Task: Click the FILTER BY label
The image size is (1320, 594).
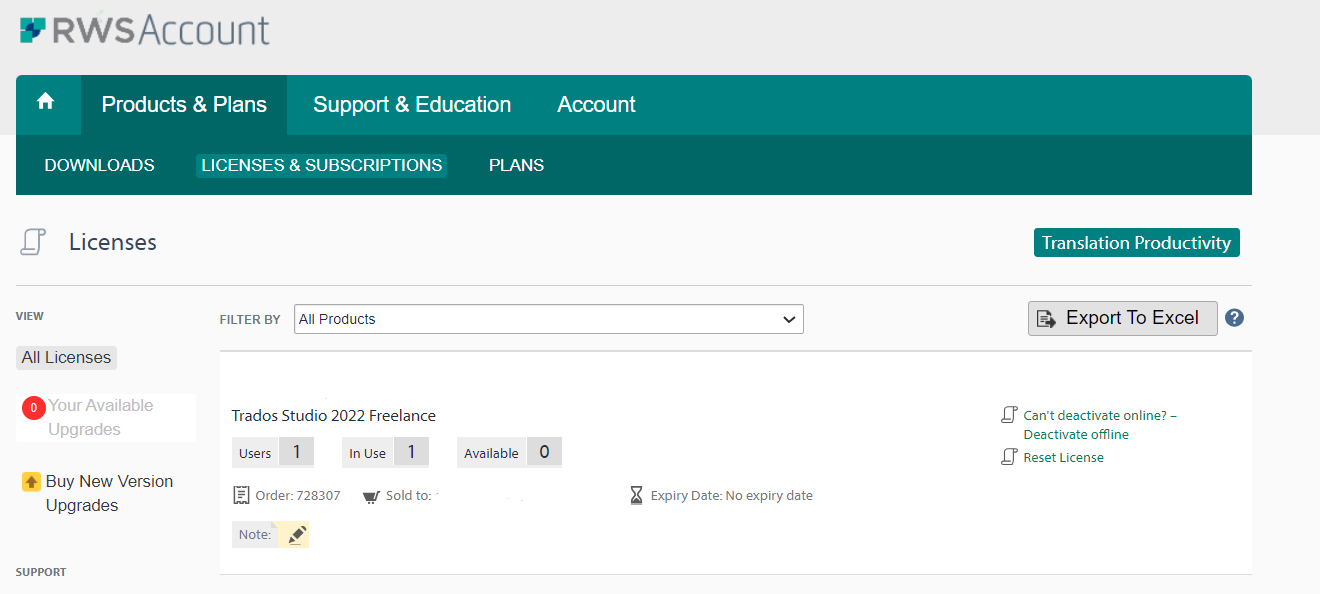Action: tap(250, 320)
